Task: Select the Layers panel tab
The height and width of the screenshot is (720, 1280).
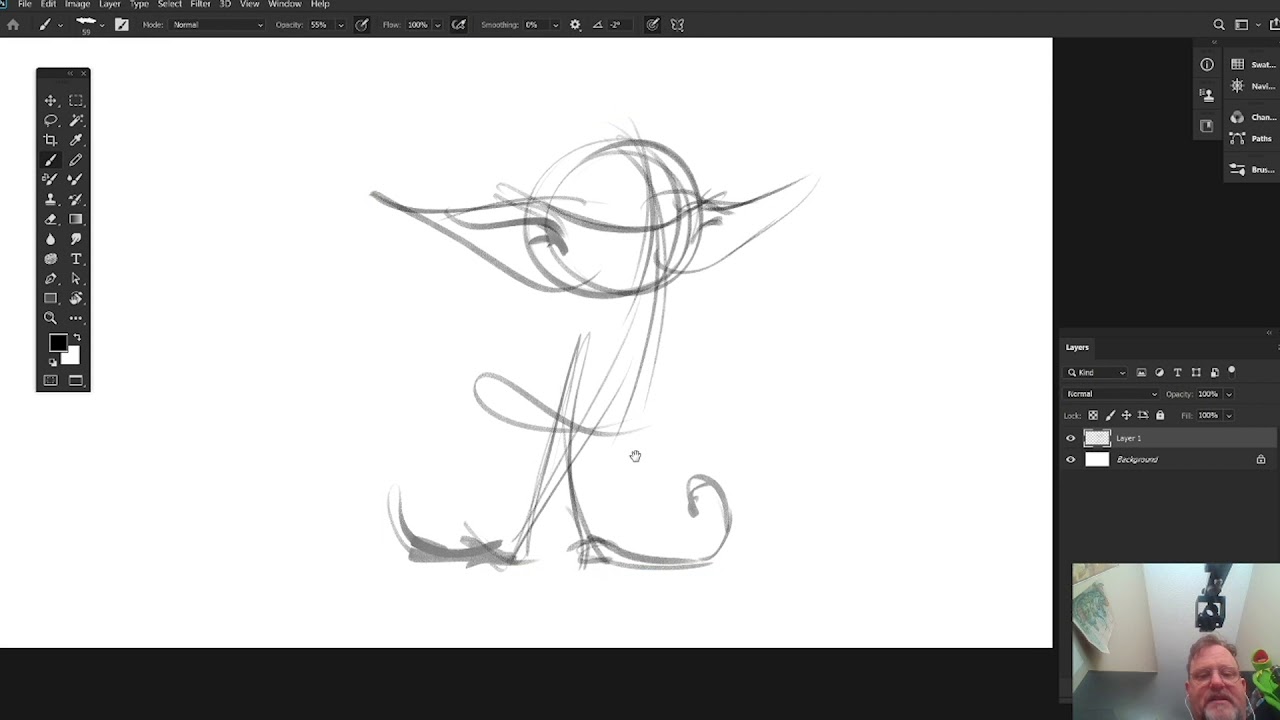Action: click(1077, 347)
